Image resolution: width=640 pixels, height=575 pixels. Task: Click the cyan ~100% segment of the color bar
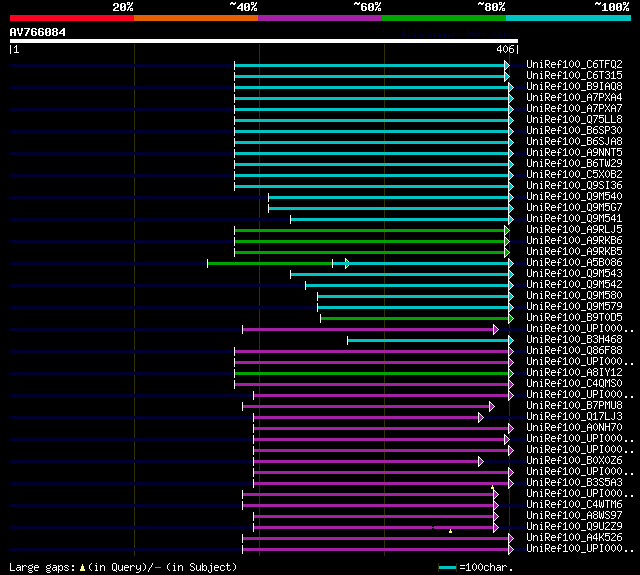point(569,18)
